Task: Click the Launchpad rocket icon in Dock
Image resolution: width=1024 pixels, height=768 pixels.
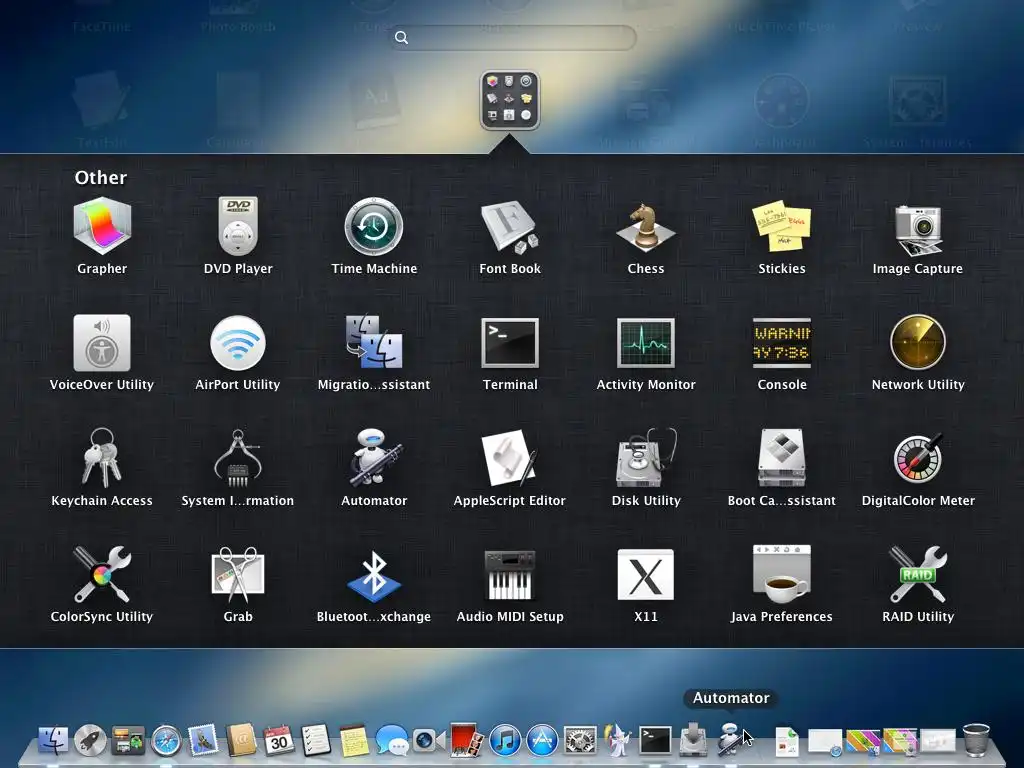Action: (90, 741)
